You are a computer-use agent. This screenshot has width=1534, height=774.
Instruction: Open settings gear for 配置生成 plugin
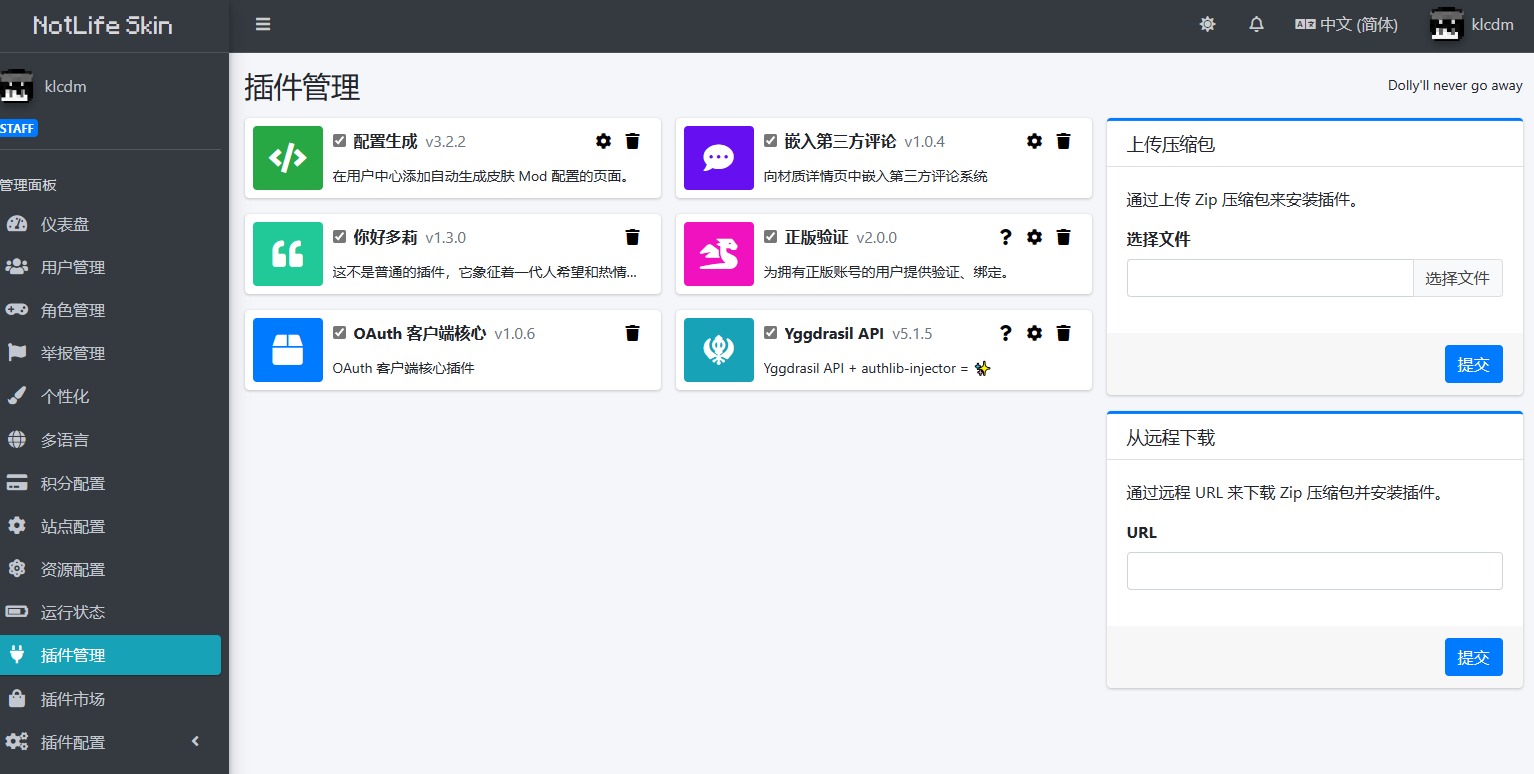[x=603, y=141]
